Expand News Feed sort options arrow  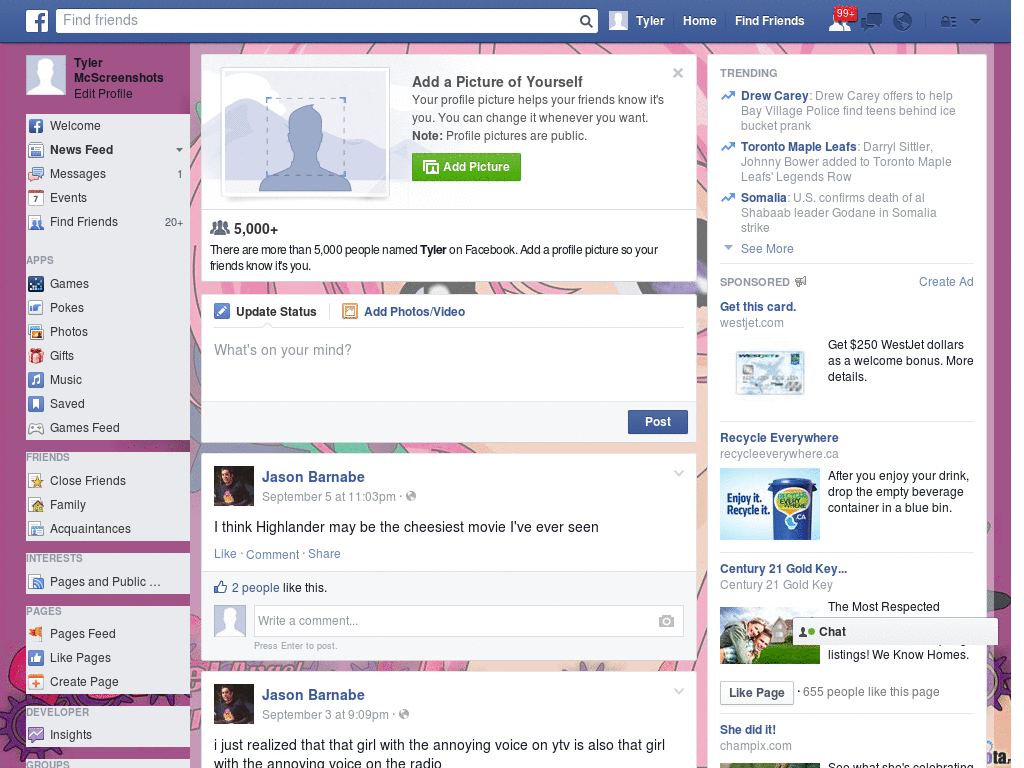click(179, 150)
